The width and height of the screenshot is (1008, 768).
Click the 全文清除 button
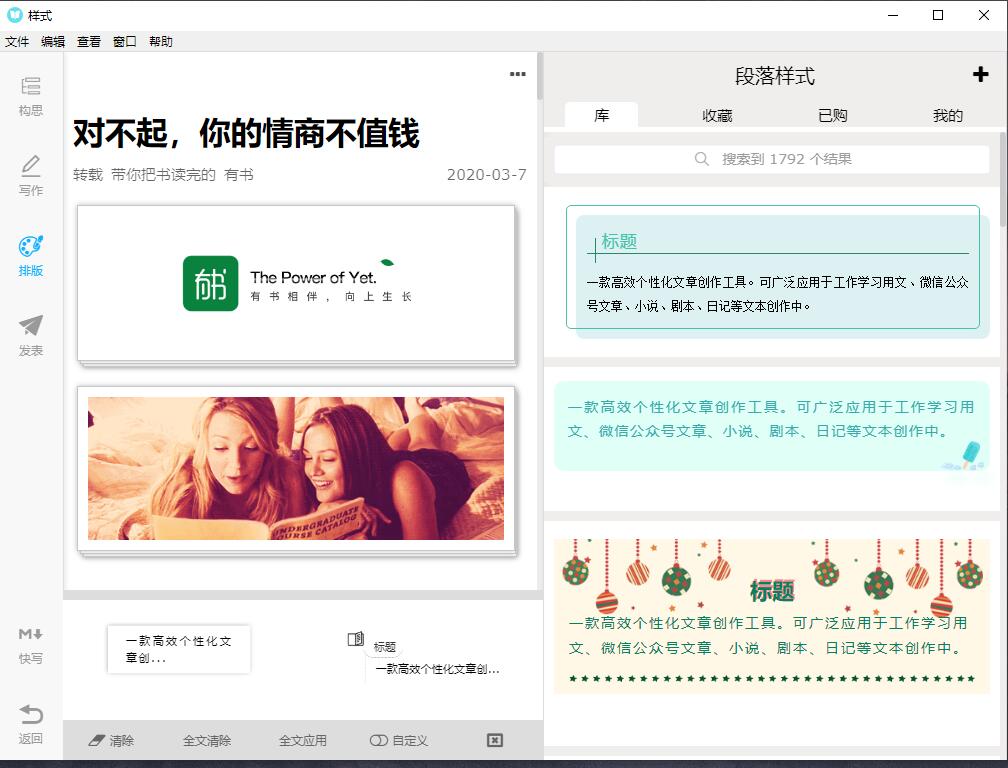207,741
